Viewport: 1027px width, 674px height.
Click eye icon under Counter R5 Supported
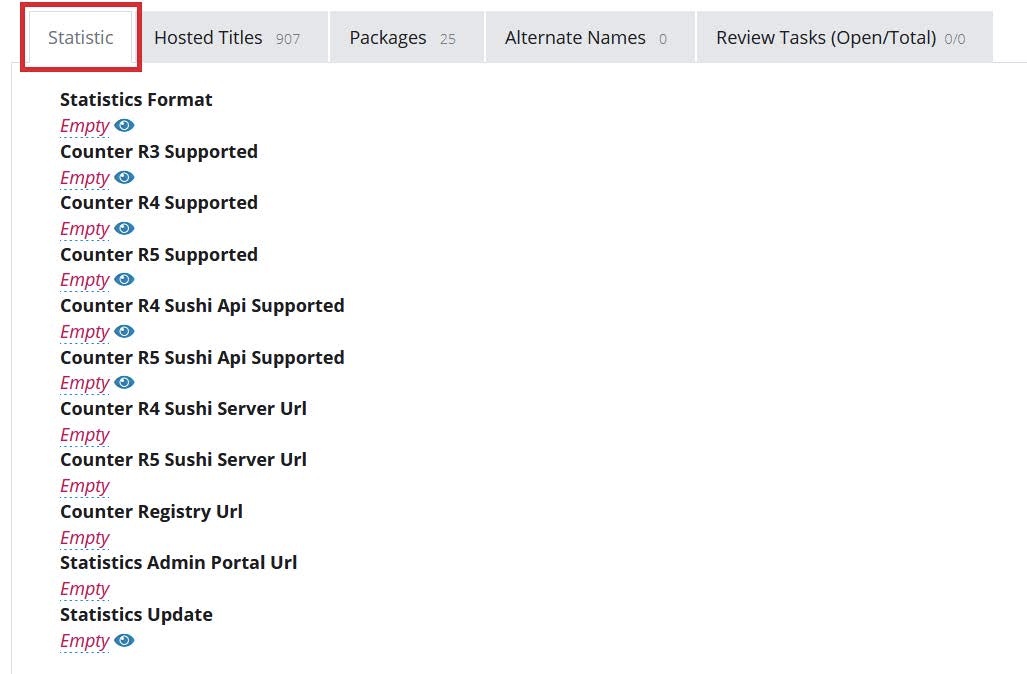coord(124,280)
